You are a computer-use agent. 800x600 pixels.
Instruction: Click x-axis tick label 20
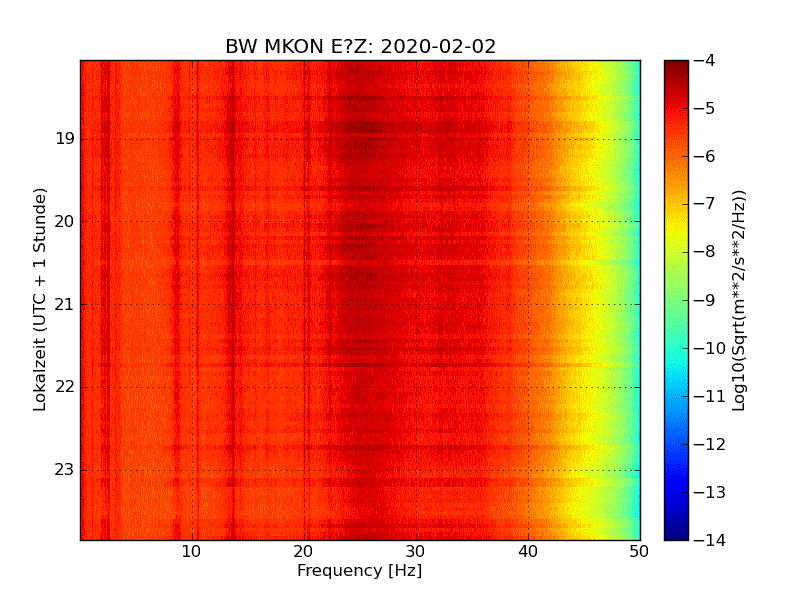pyautogui.click(x=304, y=552)
